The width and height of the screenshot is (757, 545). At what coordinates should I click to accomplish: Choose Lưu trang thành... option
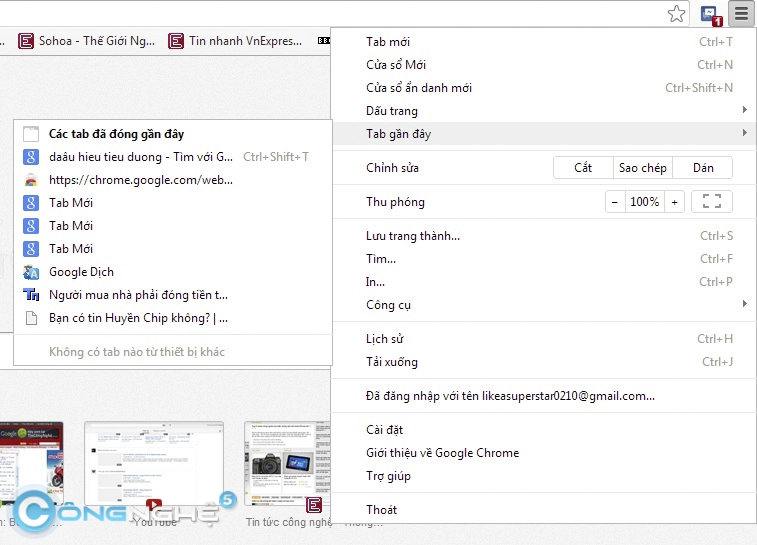tap(544, 236)
